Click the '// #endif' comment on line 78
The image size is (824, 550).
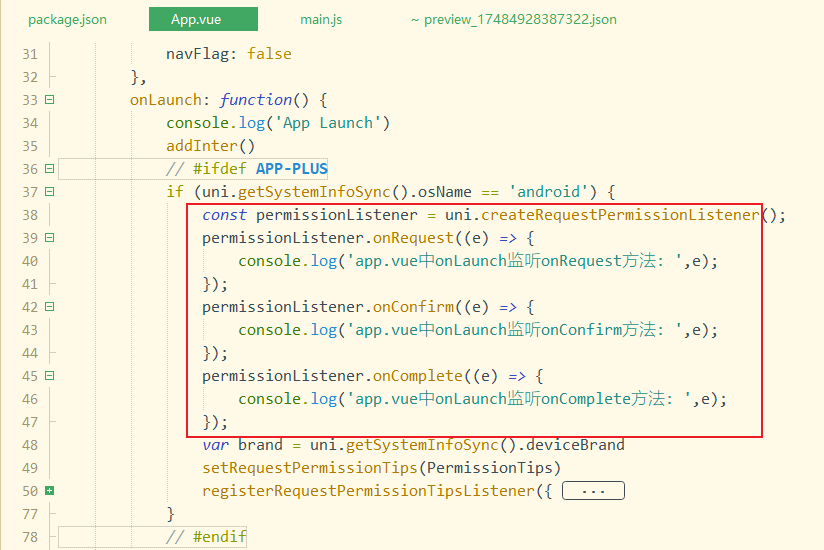tap(205, 537)
